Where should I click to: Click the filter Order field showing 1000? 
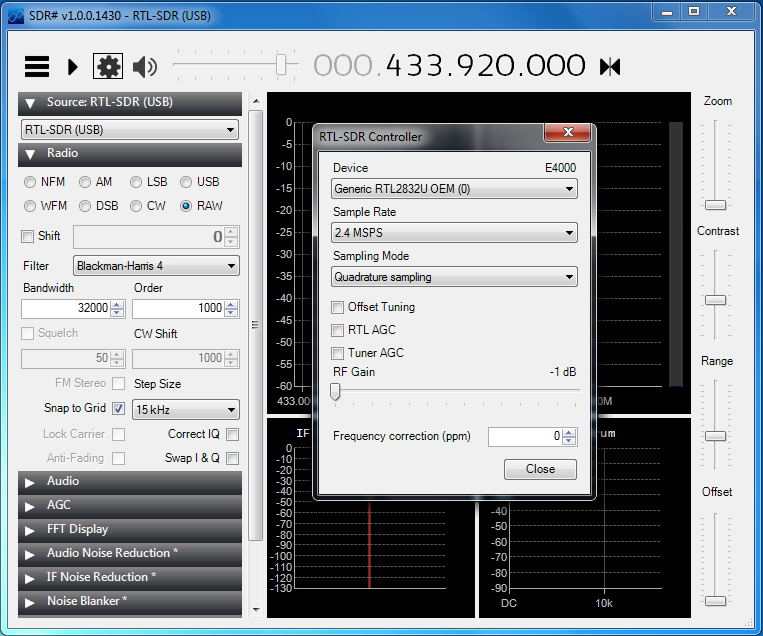tap(178, 309)
